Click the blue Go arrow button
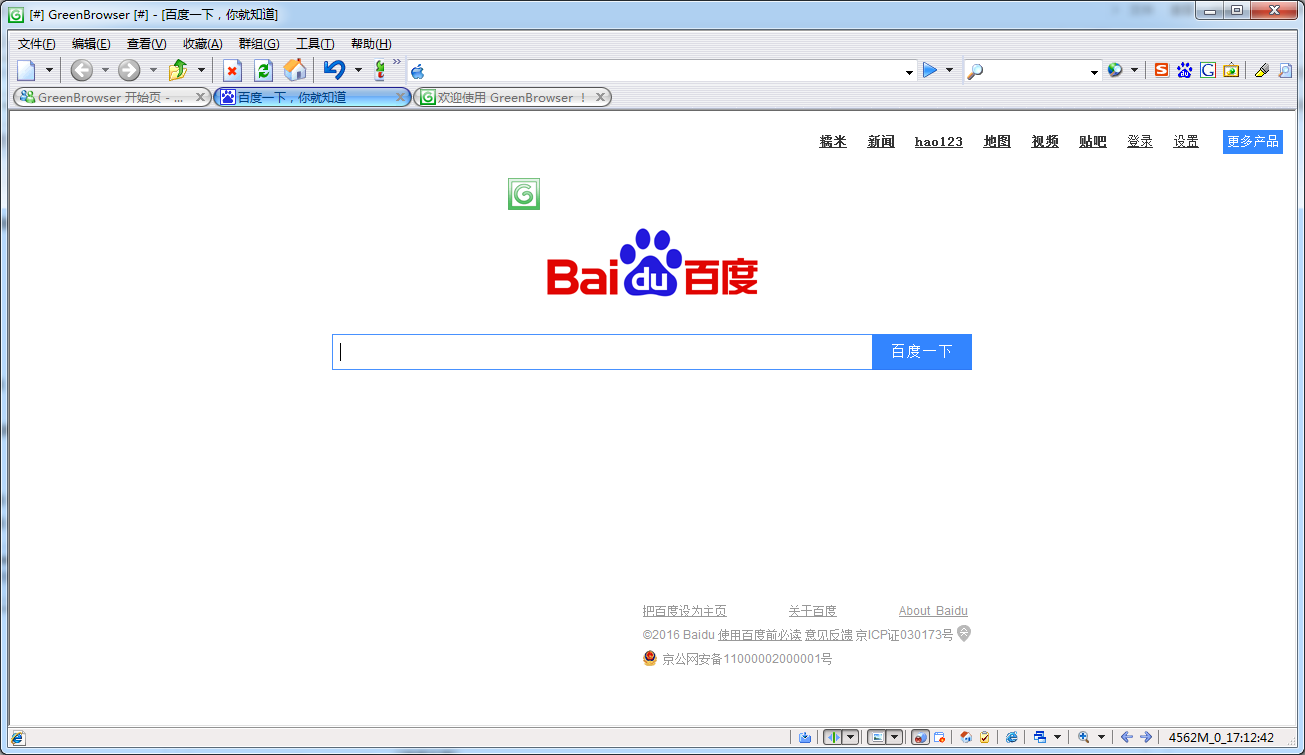The height and width of the screenshot is (755, 1305). 930,70
